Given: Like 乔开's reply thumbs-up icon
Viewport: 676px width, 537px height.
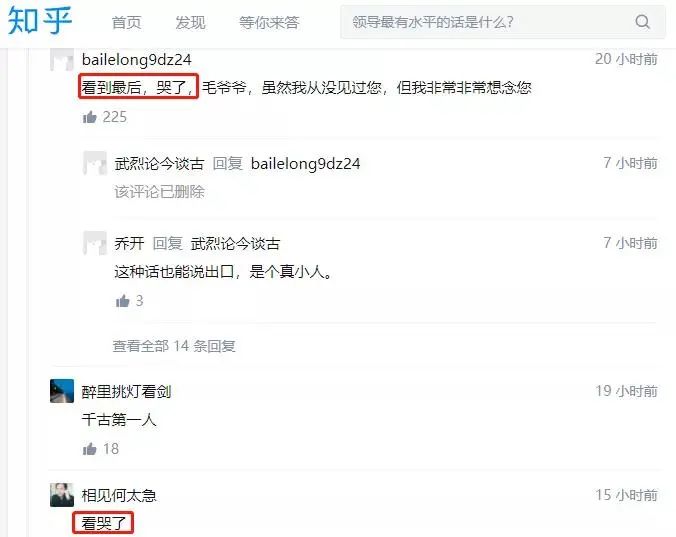Looking at the screenshot, I should [123, 300].
